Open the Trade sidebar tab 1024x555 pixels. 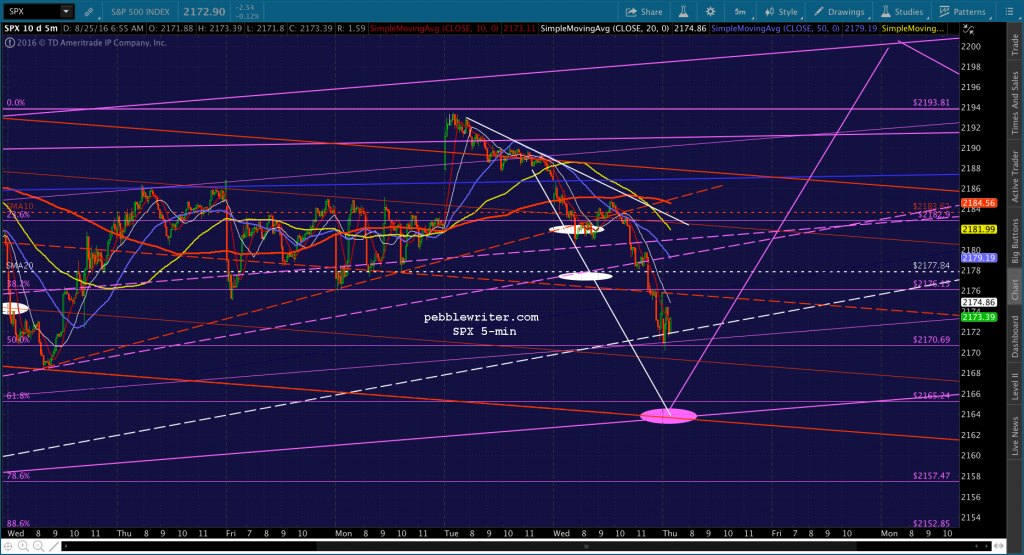coord(1015,44)
